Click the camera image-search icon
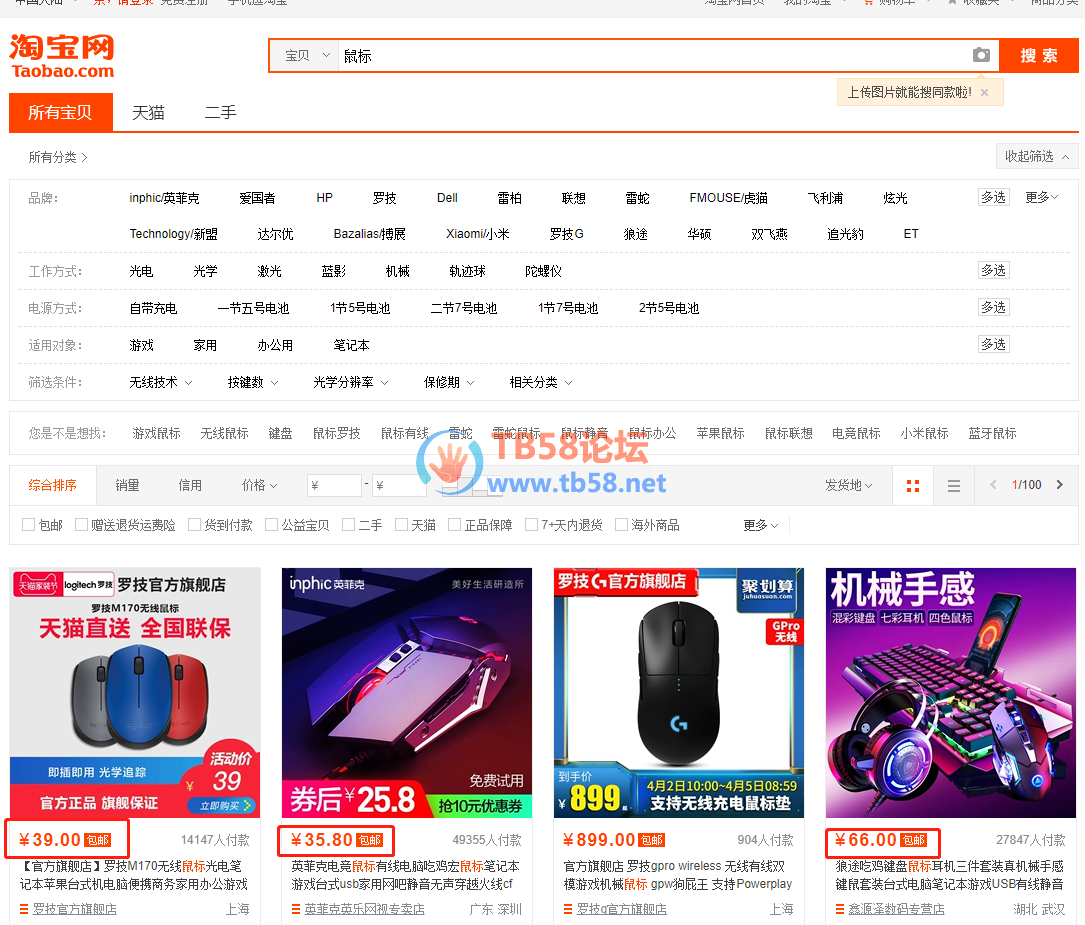Image resolution: width=1085 pixels, height=925 pixels. click(981, 55)
